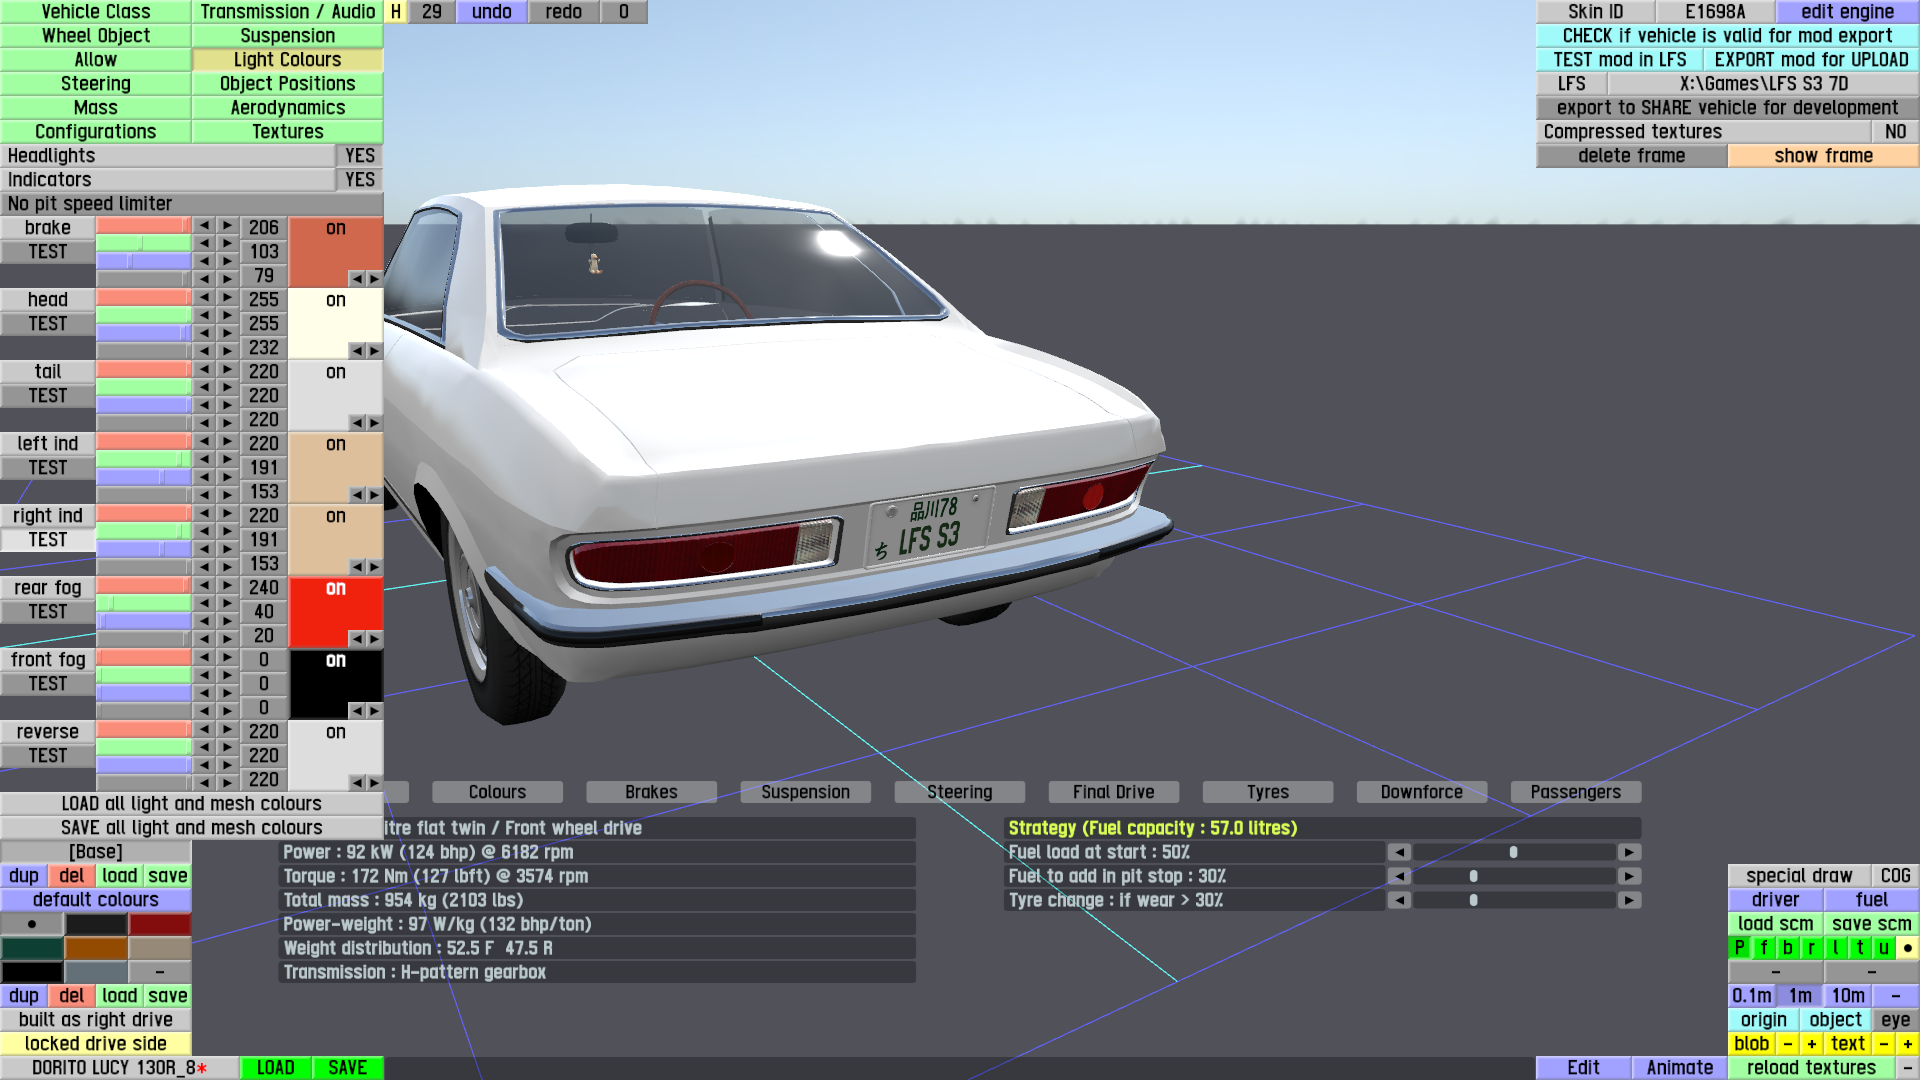Decrease tyre change wear left arrow
The width and height of the screenshot is (1920, 1080).
point(1399,900)
